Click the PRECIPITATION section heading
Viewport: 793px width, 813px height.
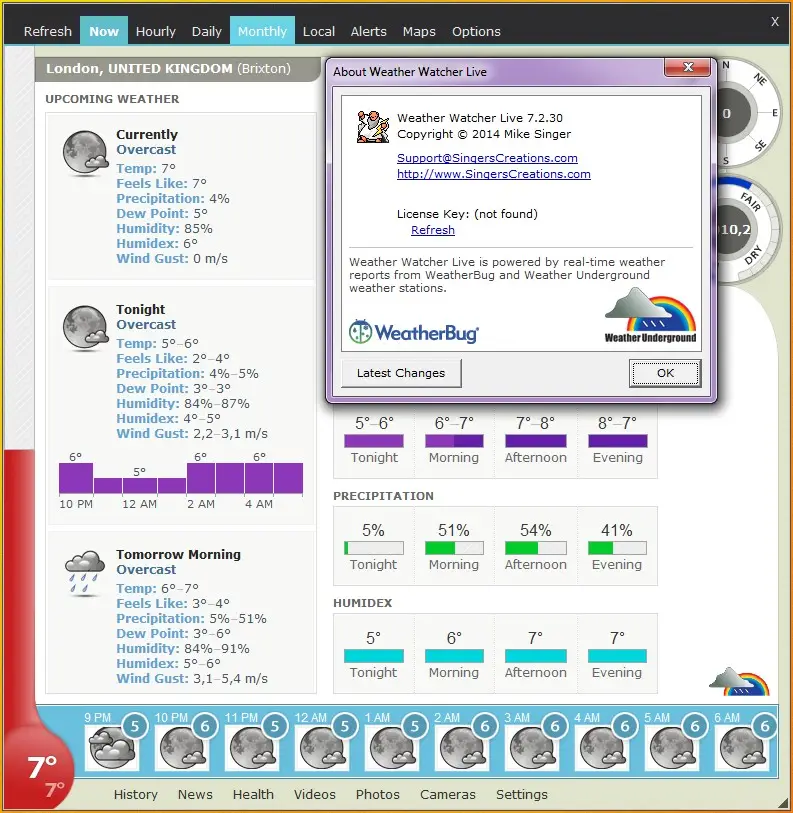click(x=383, y=496)
